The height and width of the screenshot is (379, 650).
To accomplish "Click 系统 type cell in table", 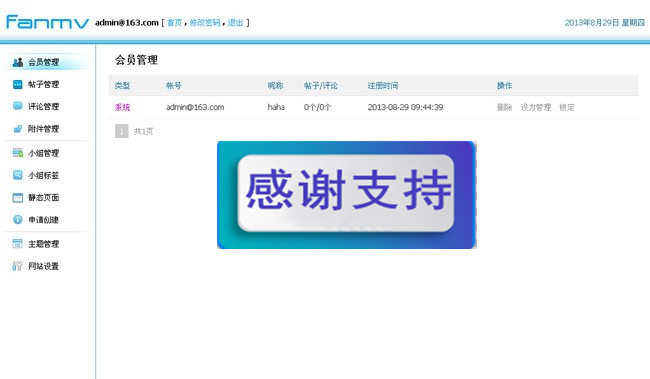I will [122, 107].
